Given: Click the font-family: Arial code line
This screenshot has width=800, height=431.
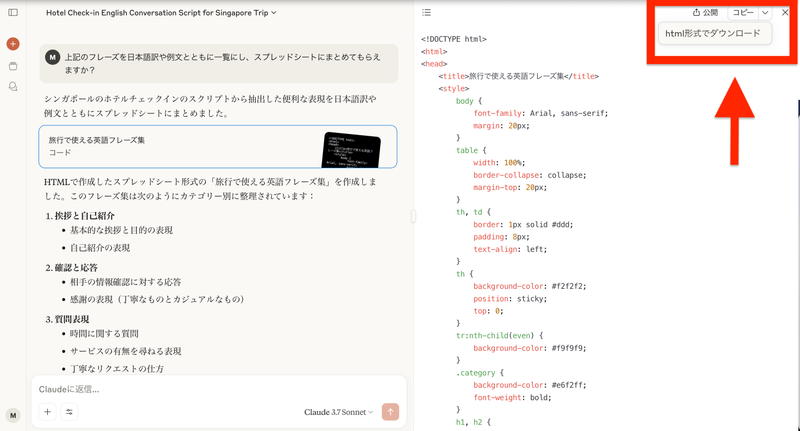Looking at the screenshot, I should pyautogui.click(x=541, y=113).
